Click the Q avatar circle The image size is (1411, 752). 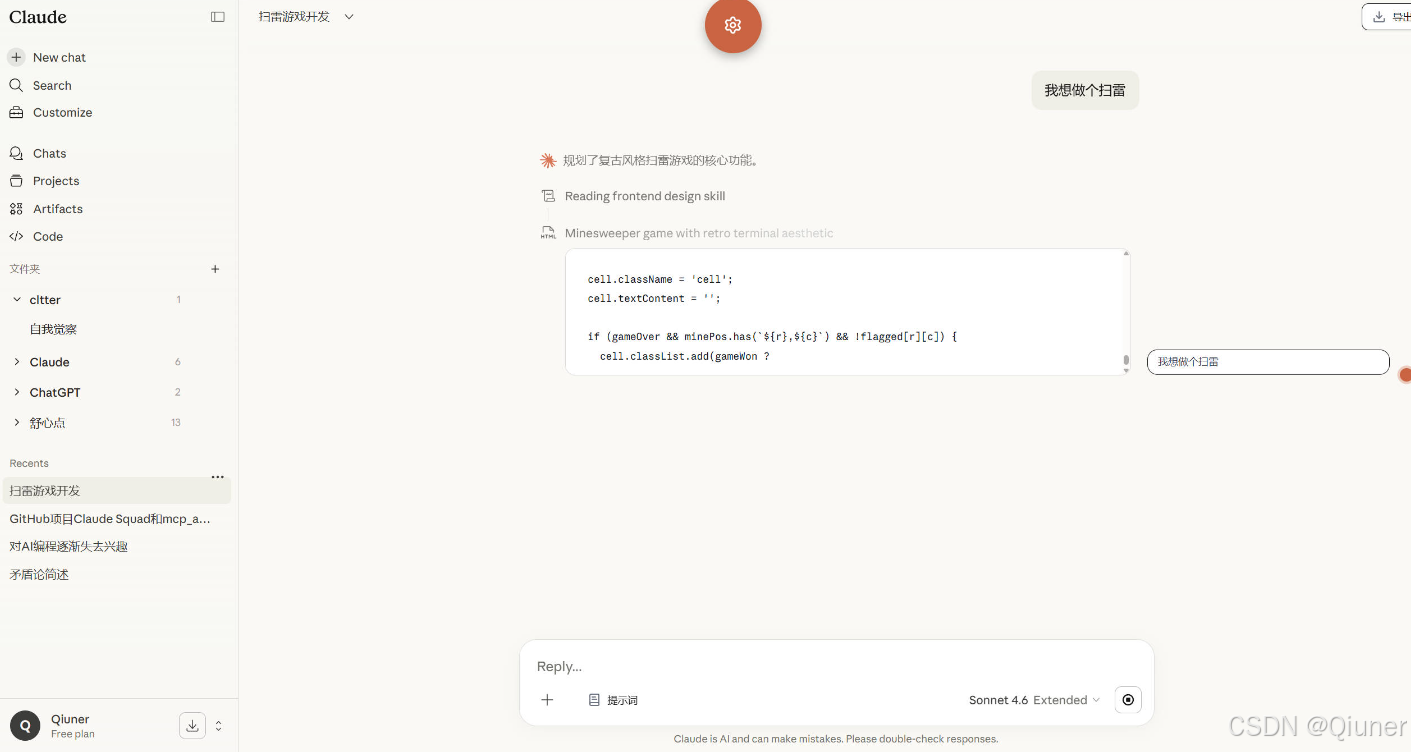[25, 726]
